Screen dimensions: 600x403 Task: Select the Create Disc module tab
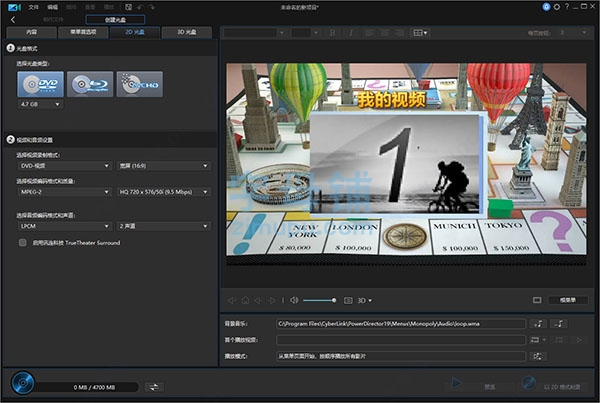point(115,20)
